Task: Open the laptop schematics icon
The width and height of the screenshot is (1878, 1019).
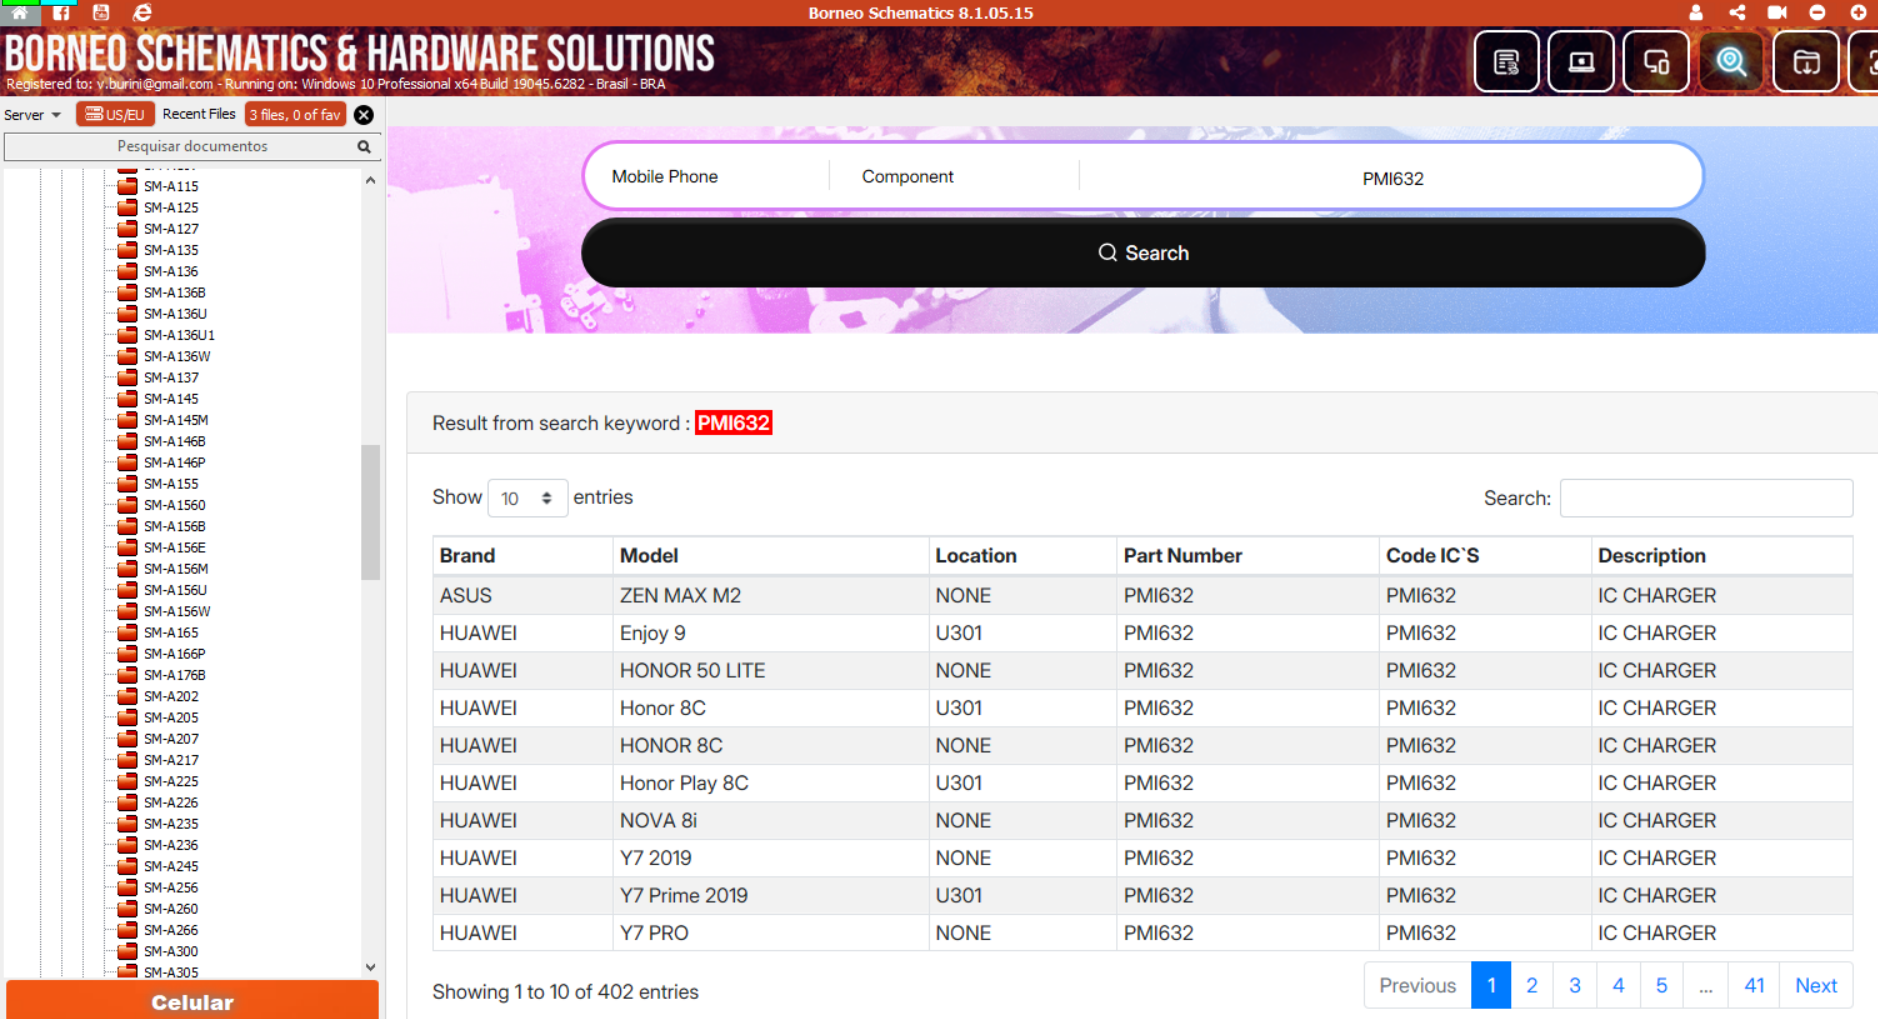Action: [1581, 62]
